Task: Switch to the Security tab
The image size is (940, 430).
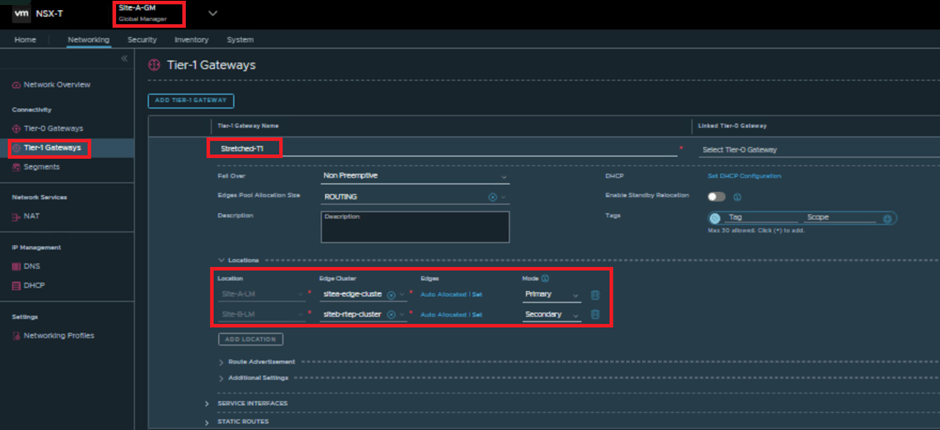Action: coord(142,40)
